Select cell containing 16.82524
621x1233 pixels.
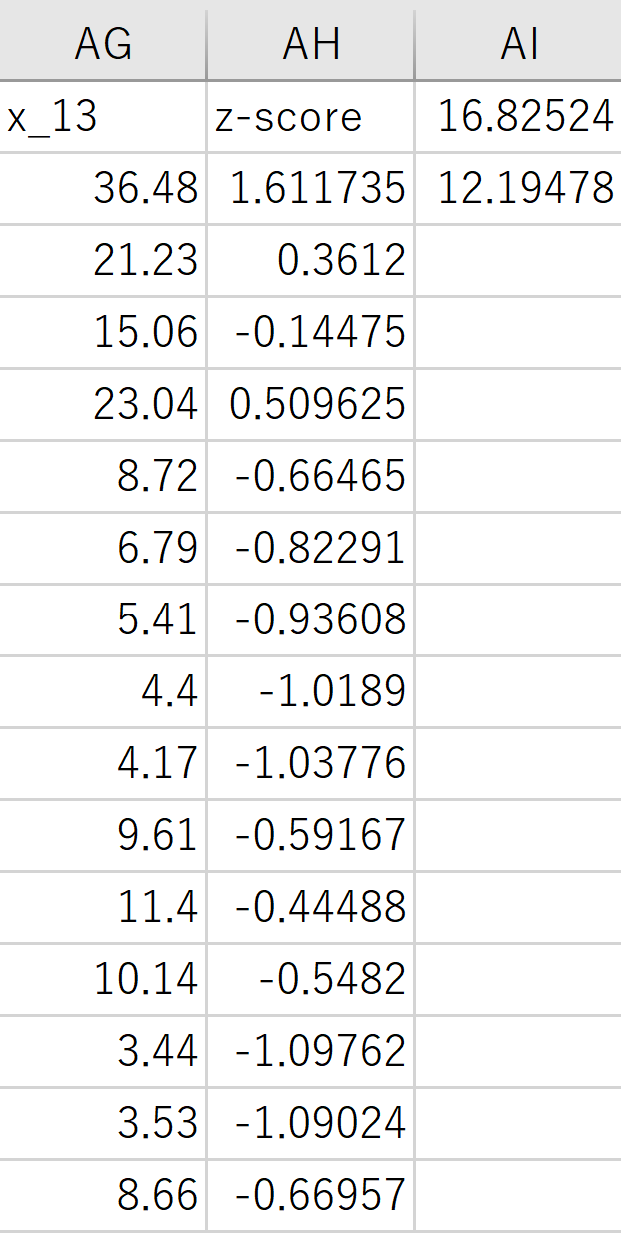[x=519, y=117]
